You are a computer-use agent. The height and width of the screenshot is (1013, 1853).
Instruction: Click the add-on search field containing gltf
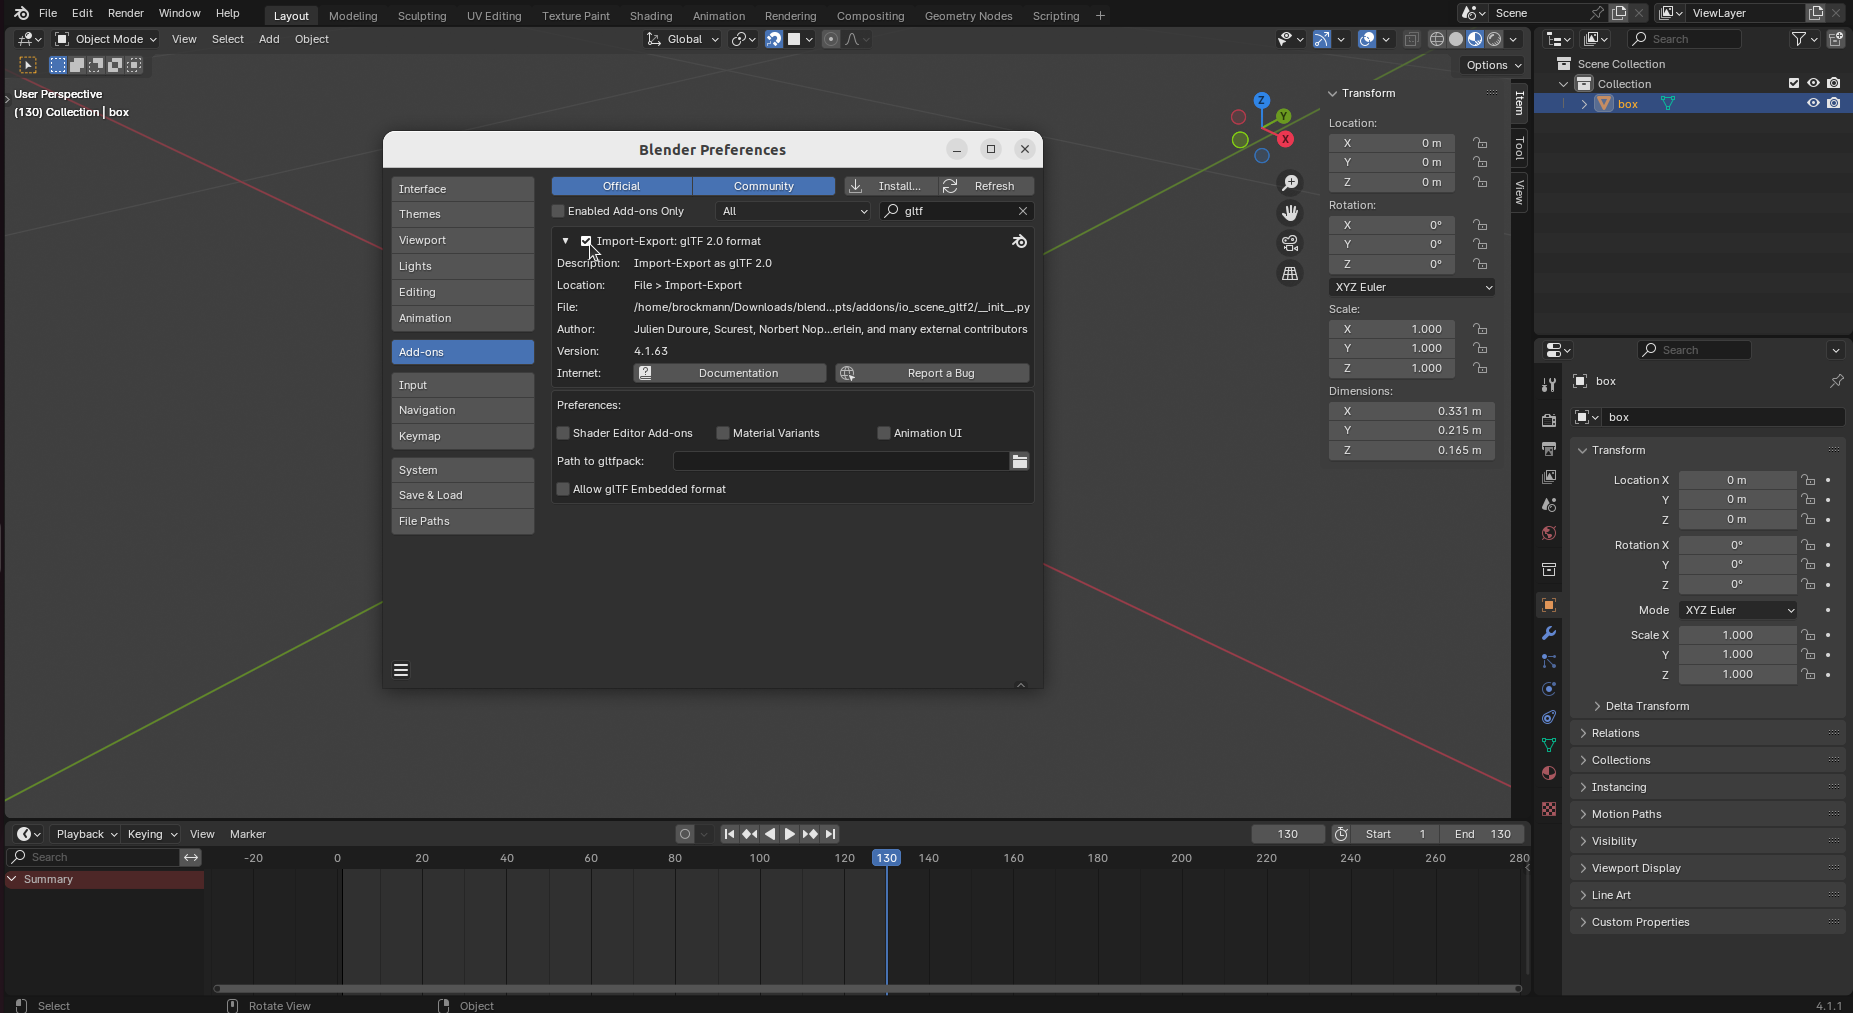click(956, 211)
